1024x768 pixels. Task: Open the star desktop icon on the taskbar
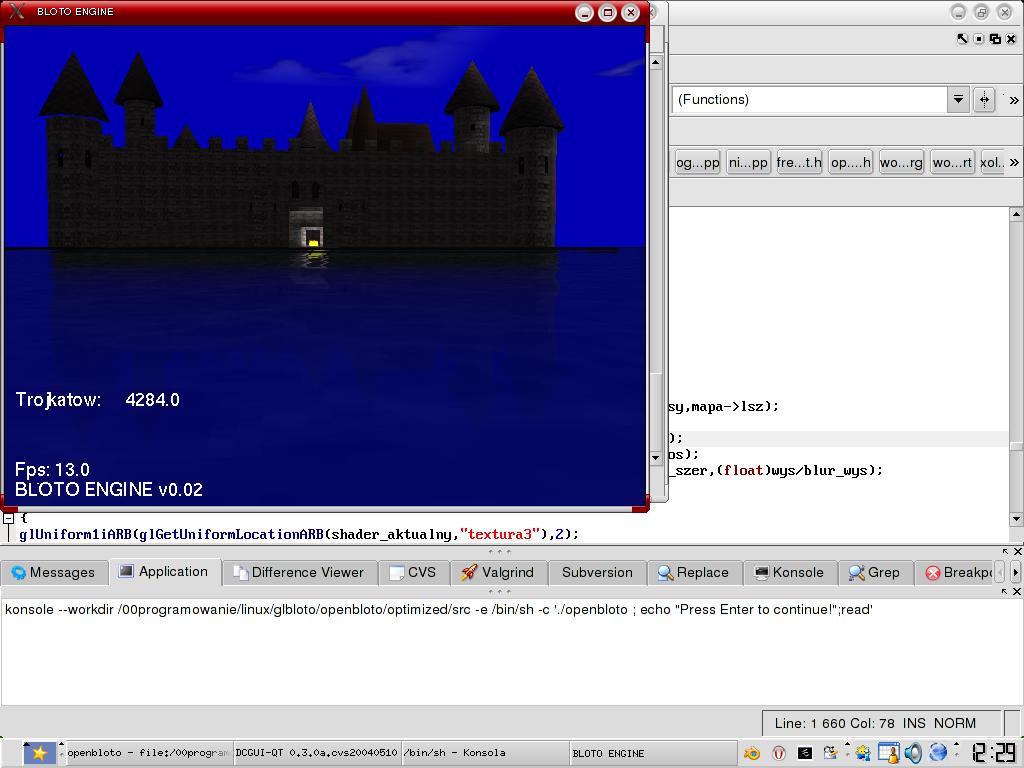coord(39,754)
